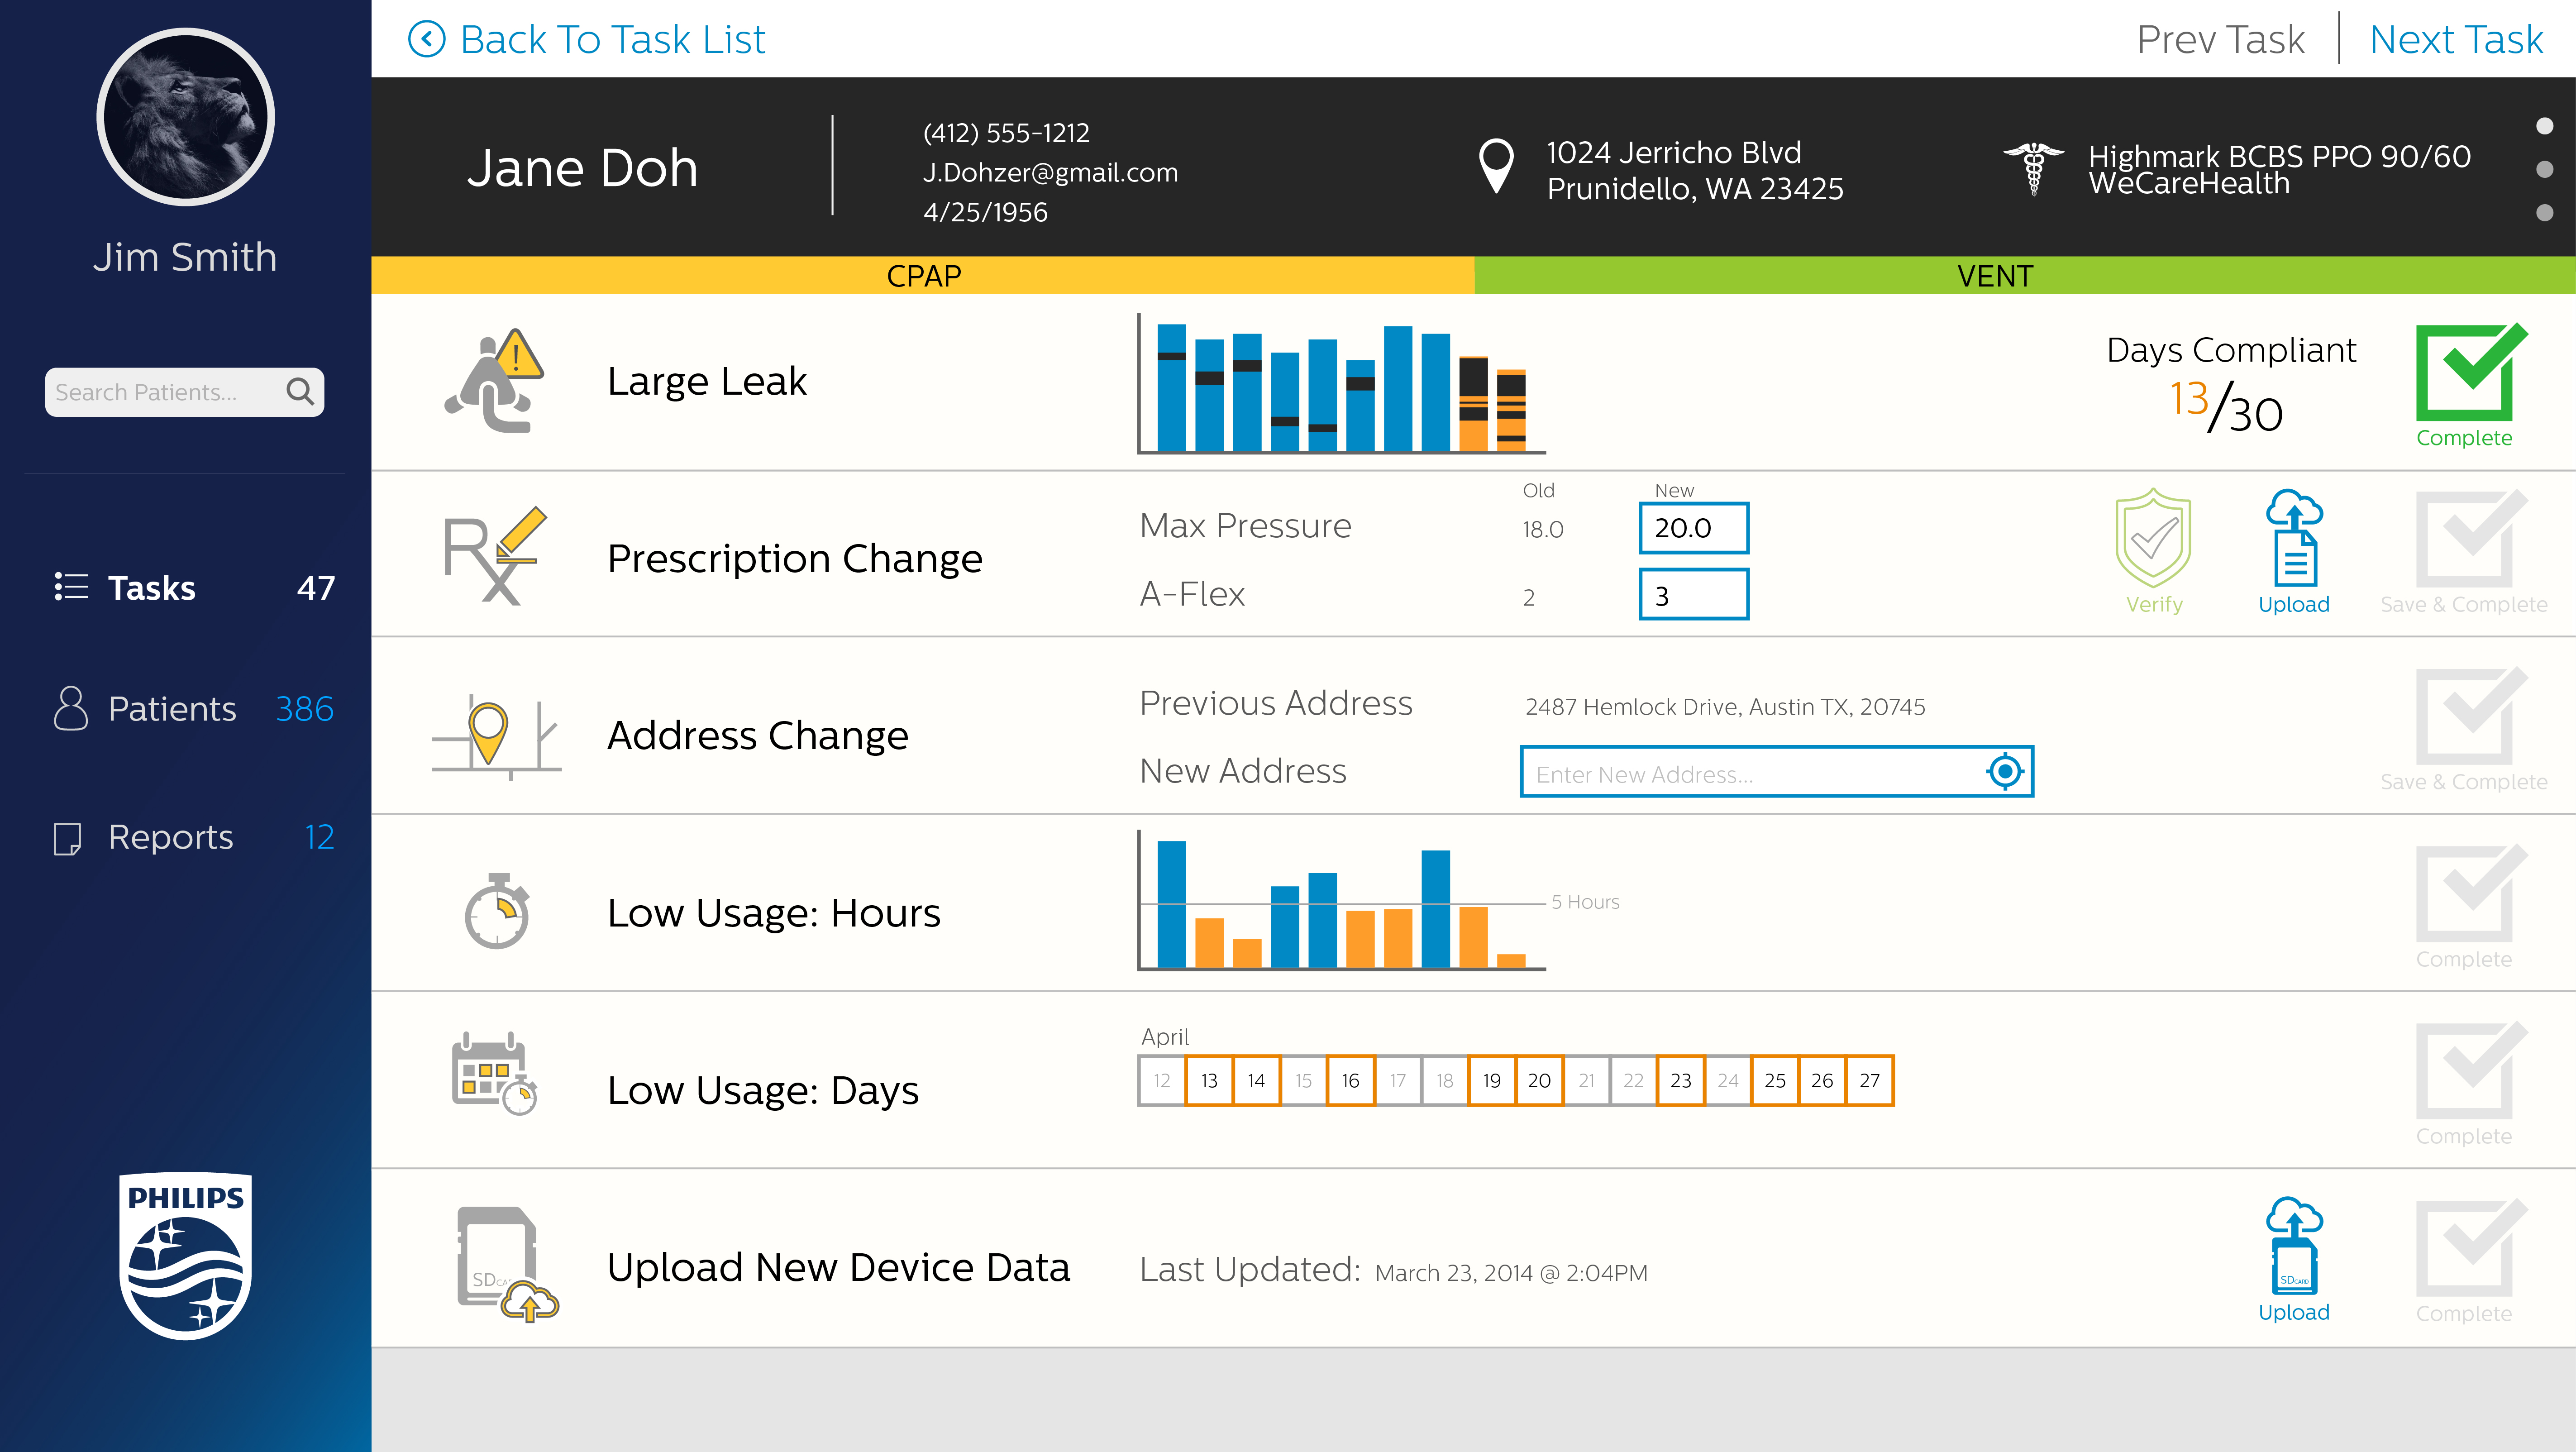This screenshot has height=1452, width=2576.
Task: Click the Verify shield icon
Action: [2153, 538]
